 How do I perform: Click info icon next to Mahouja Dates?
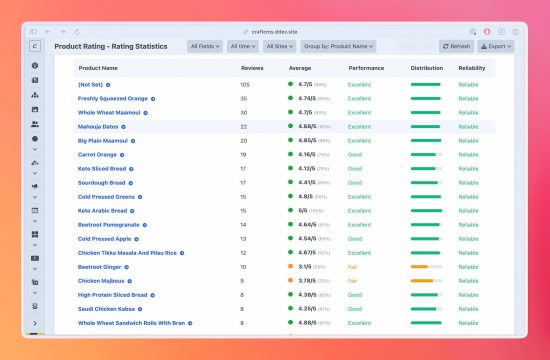click(123, 127)
